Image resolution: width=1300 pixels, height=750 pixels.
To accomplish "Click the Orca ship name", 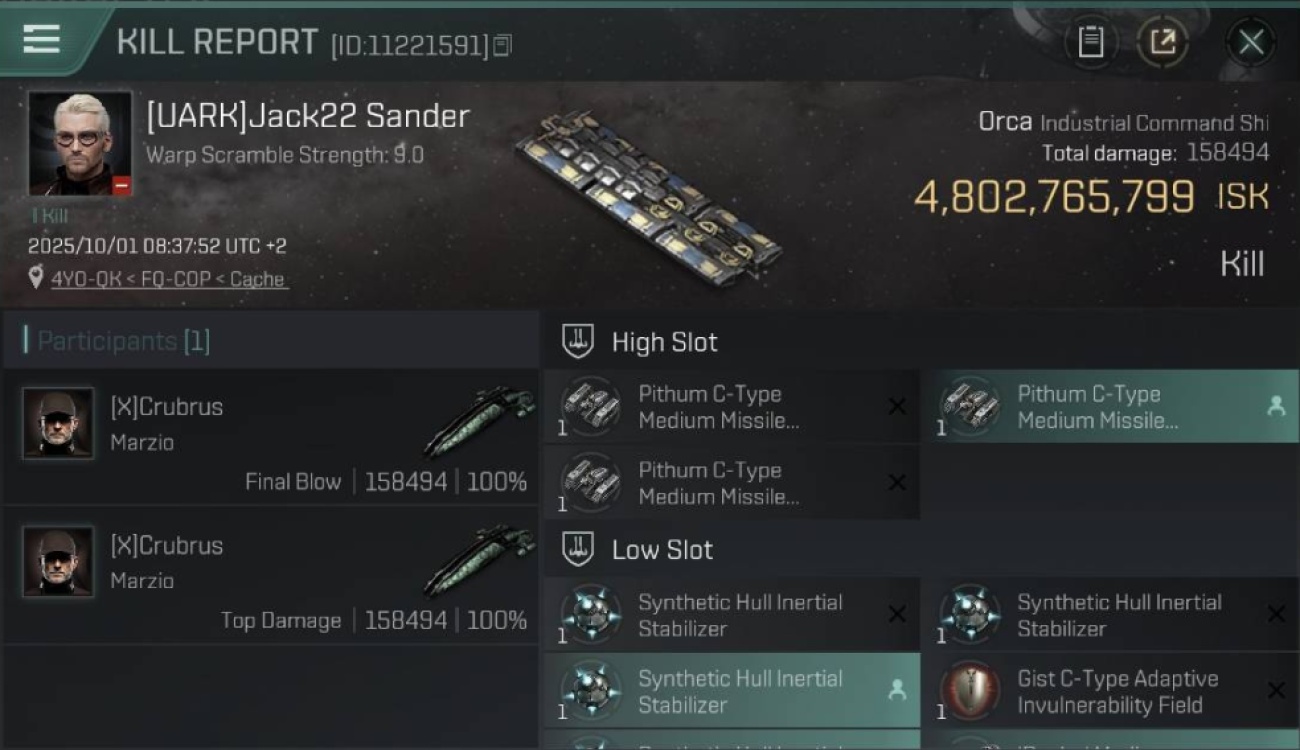I will click(1005, 122).
